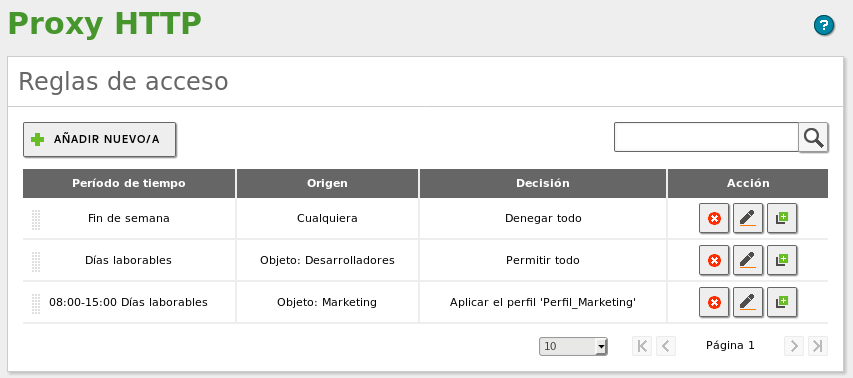Image resolution: width=853 pixels, height=378 pixels.
Task: Delete the 'Fin de semana' rule
Action: click(714, 218)
